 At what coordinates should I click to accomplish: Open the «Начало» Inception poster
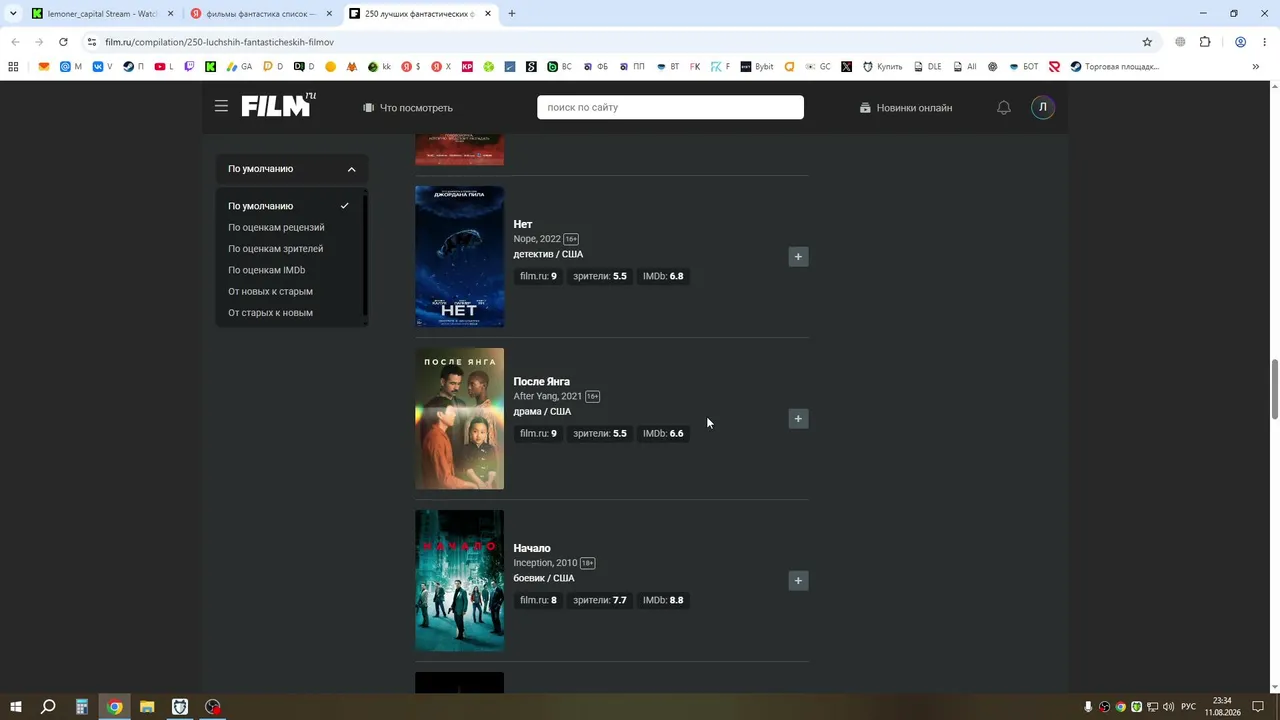[x=460, y=581]
